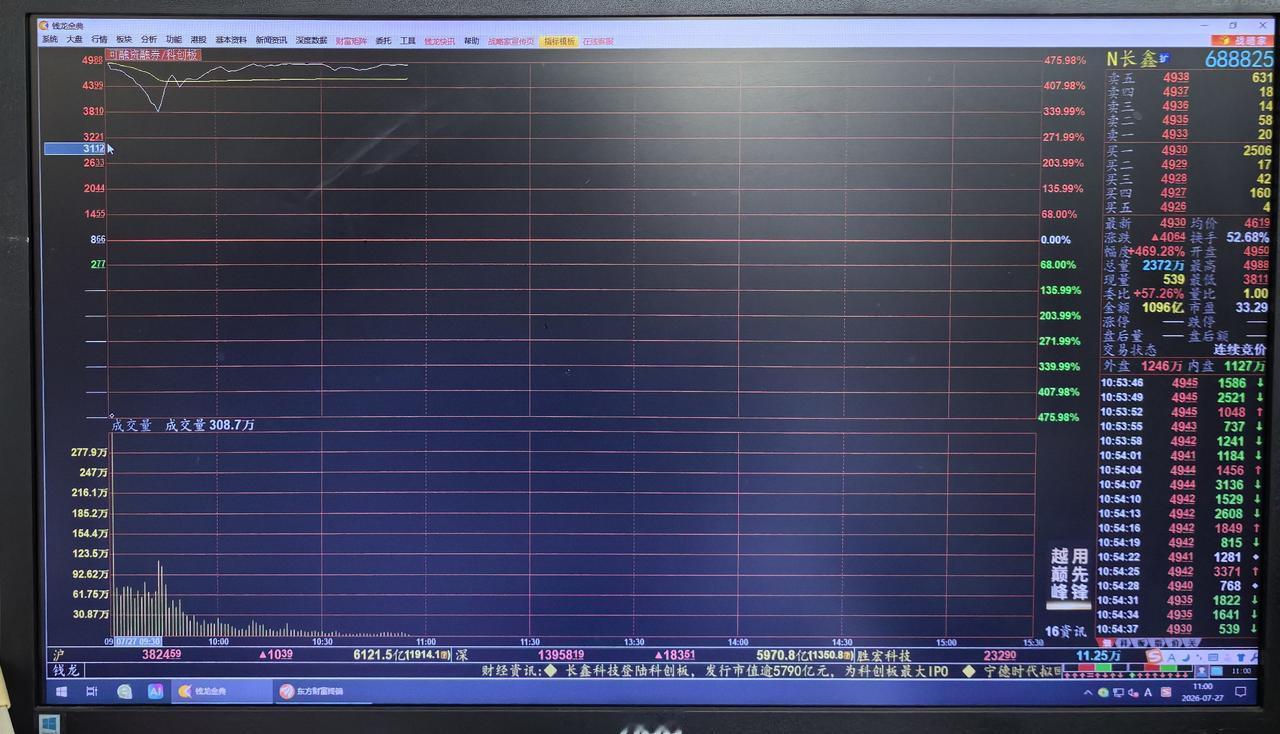Image resolution: width=1280 pixels, height=734 pixels.
Task: Switch to 东方财富终端 taskbar window
Action: (323, 691)
